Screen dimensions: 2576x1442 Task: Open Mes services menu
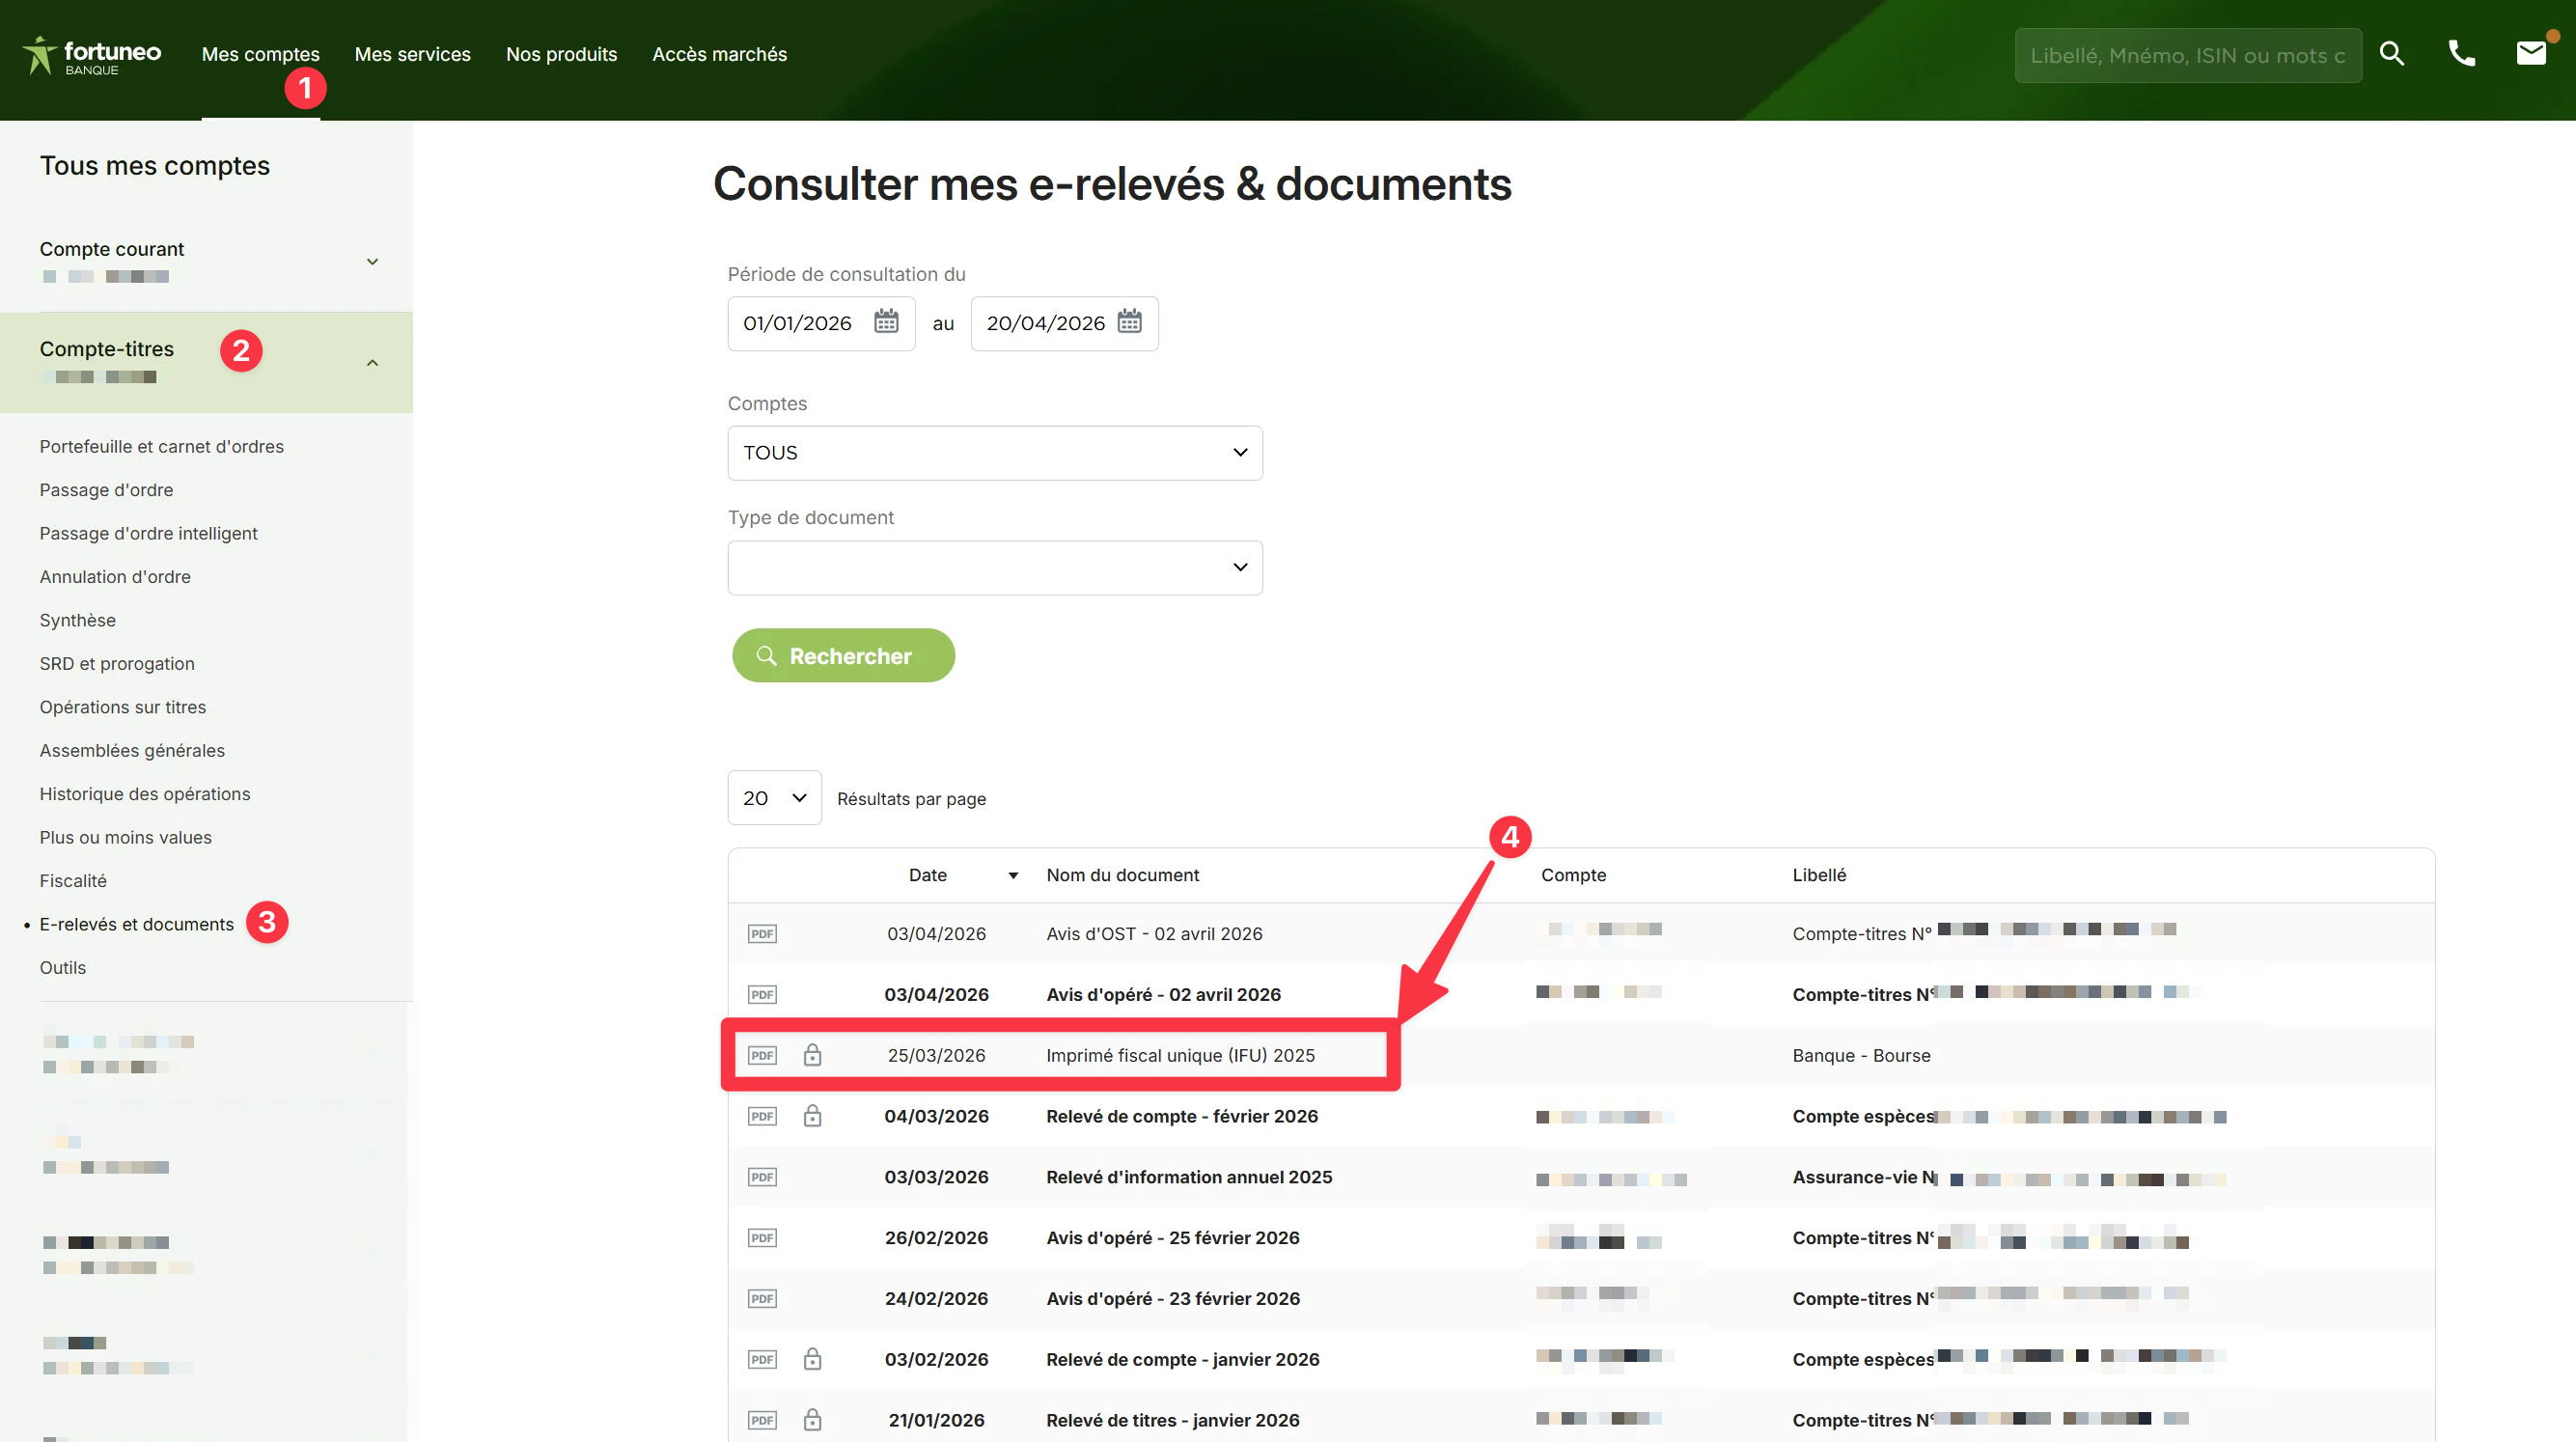(412, 55)
